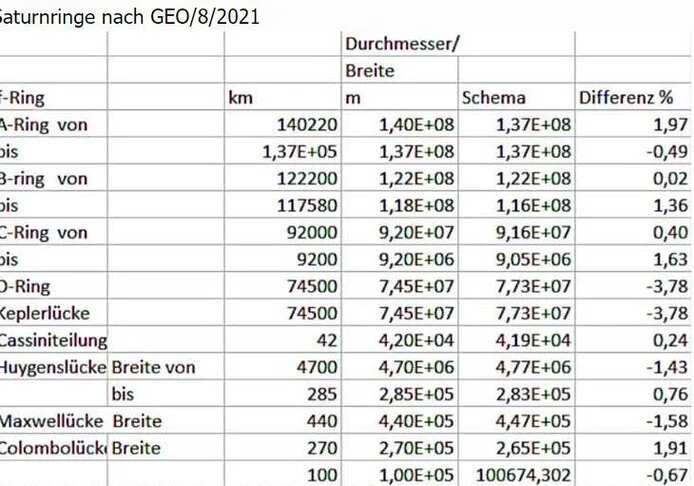The image size is (694, 486).
Task: Click the "Differenz %" header cell
Action: [x=626, y=98]
